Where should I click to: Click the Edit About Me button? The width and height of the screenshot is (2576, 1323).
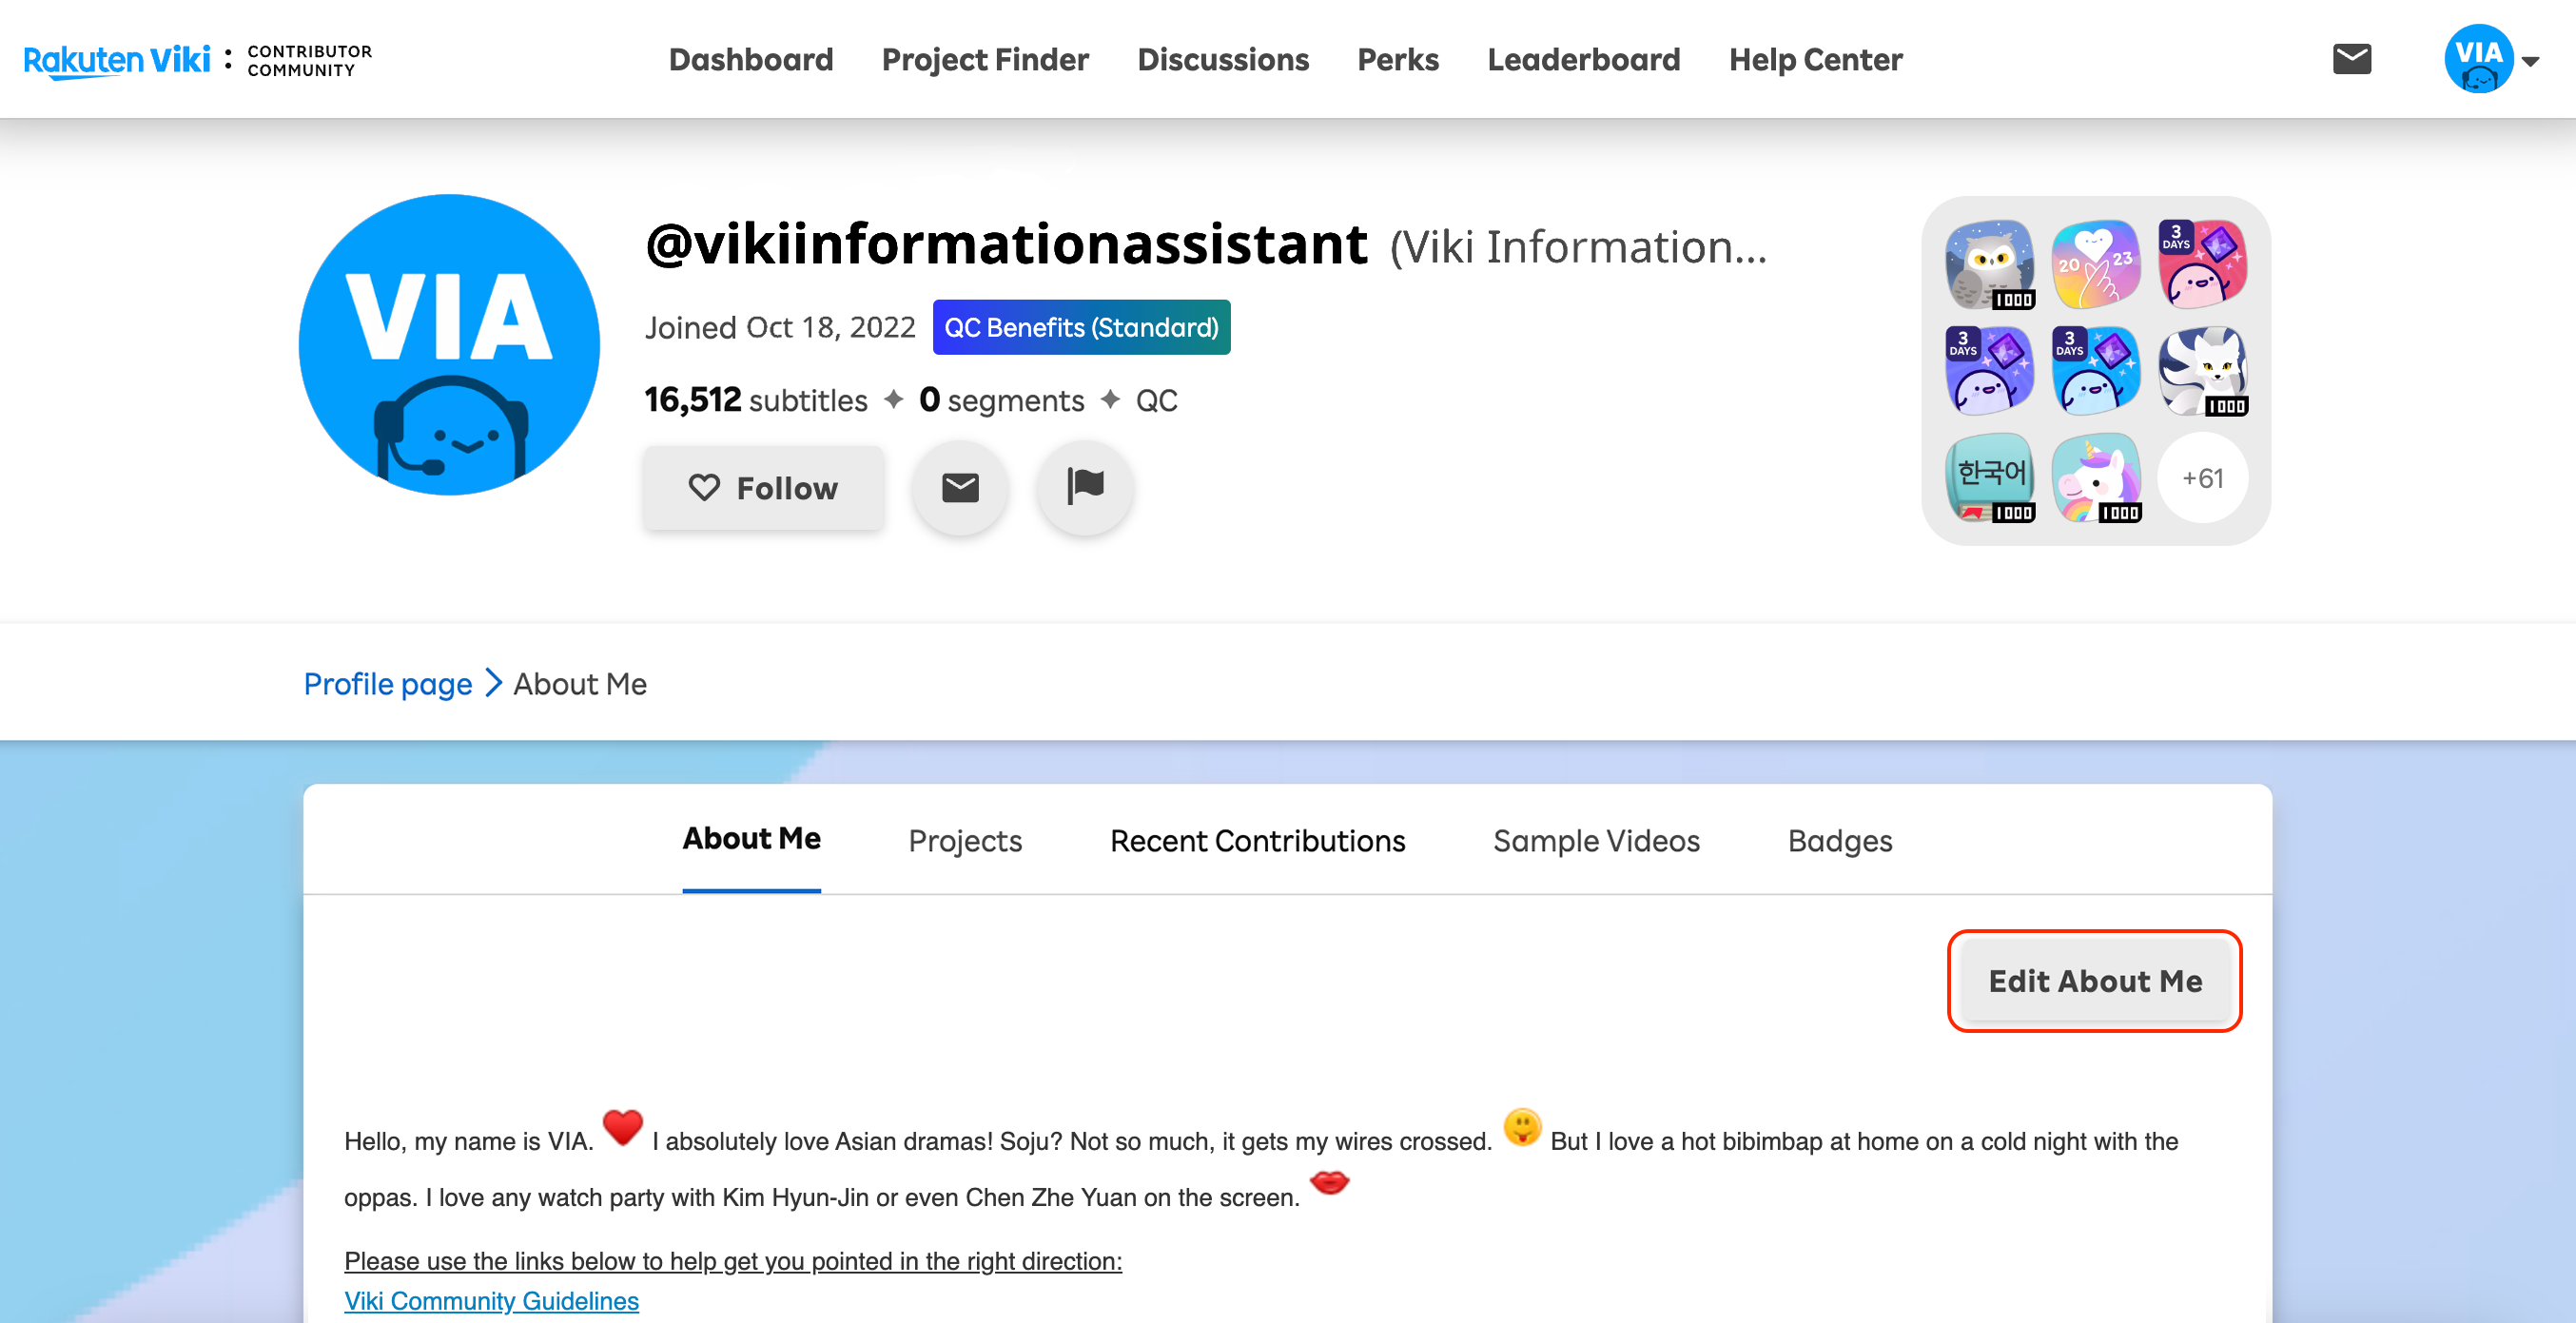point(2095,981)
